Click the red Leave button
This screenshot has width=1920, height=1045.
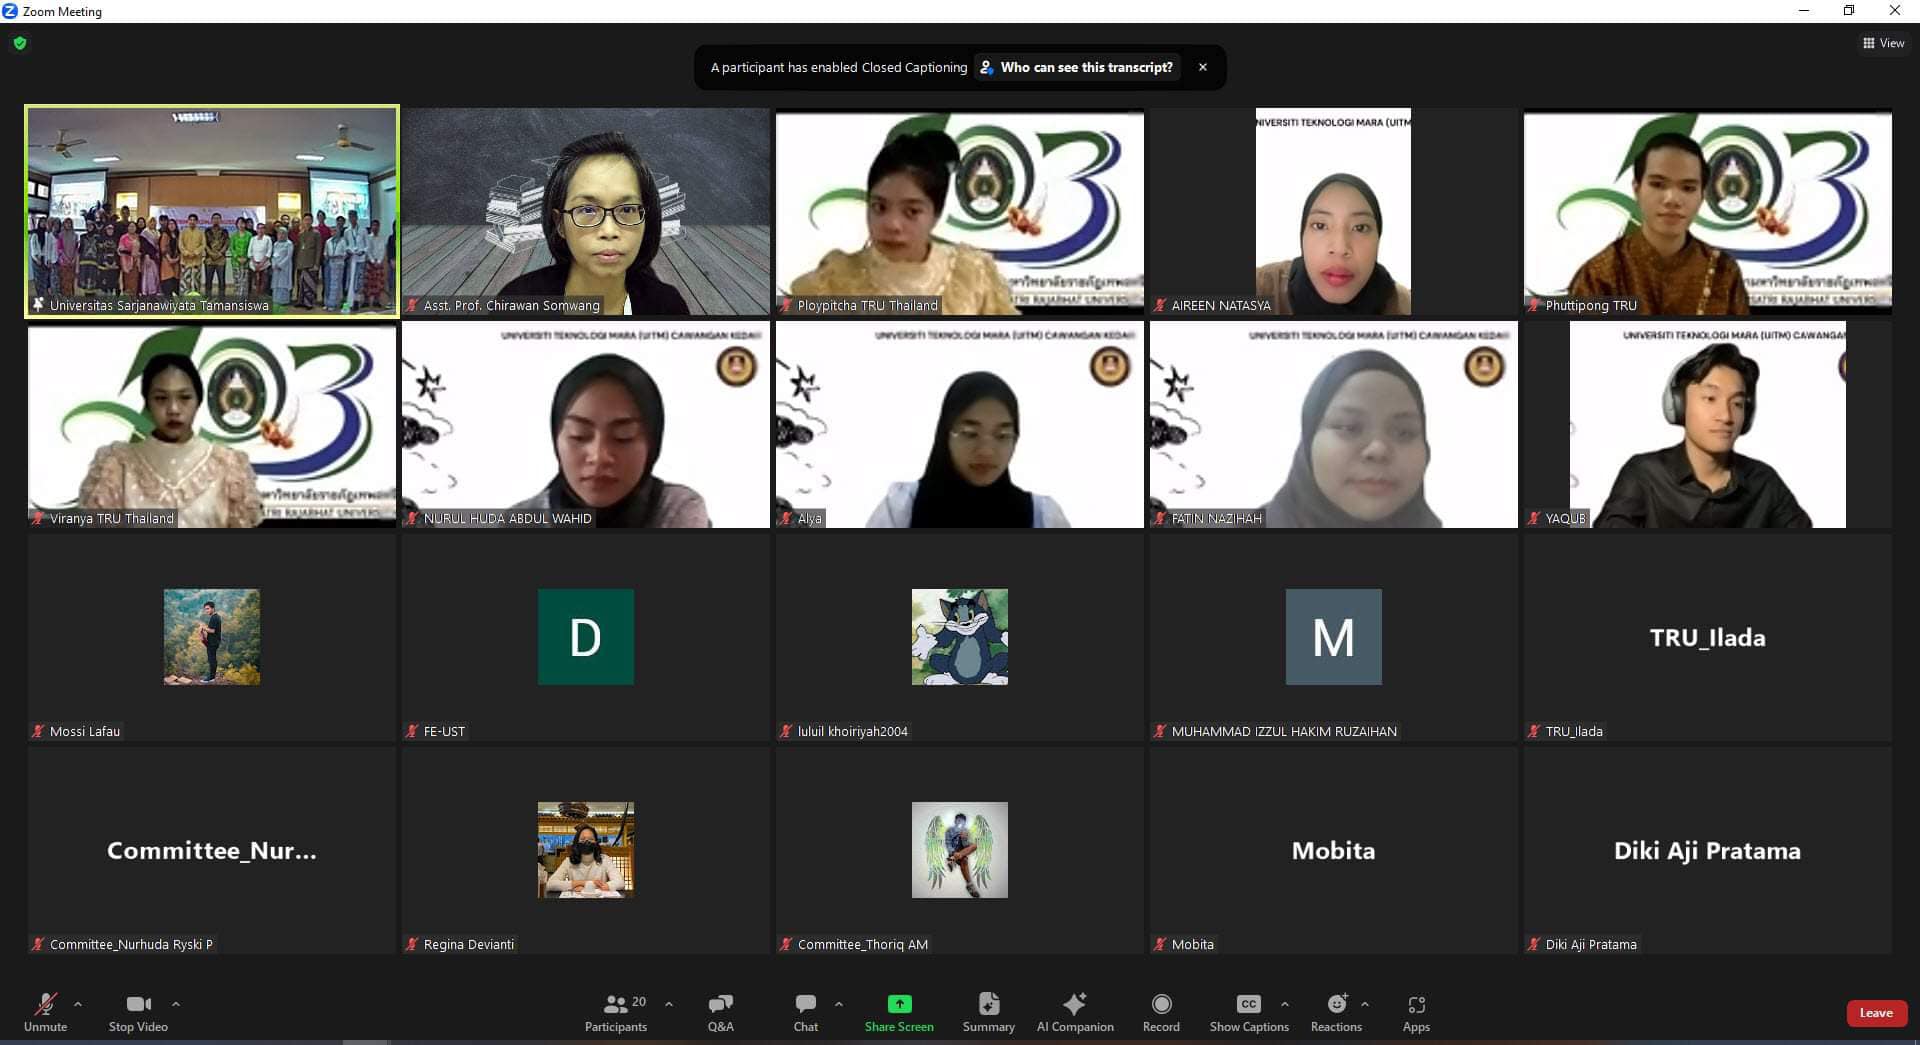coord(1875,1013)
